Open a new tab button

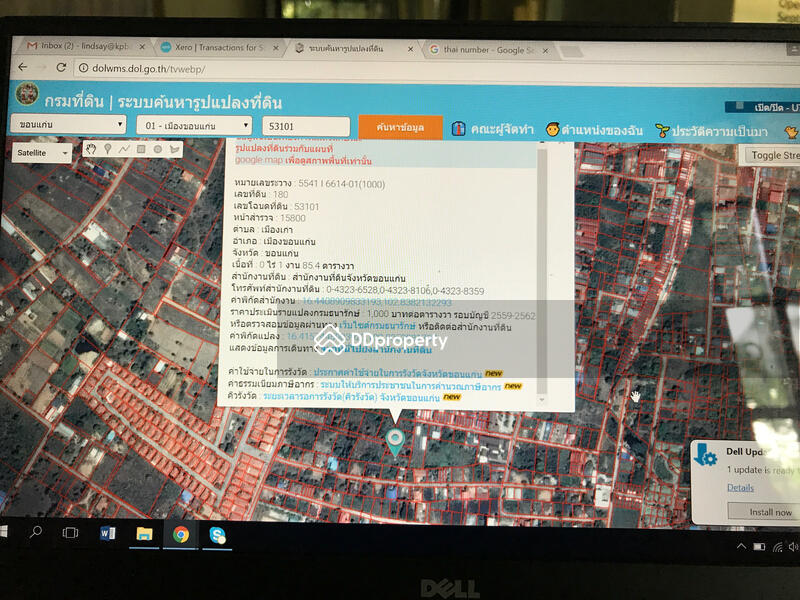[570, 51]
